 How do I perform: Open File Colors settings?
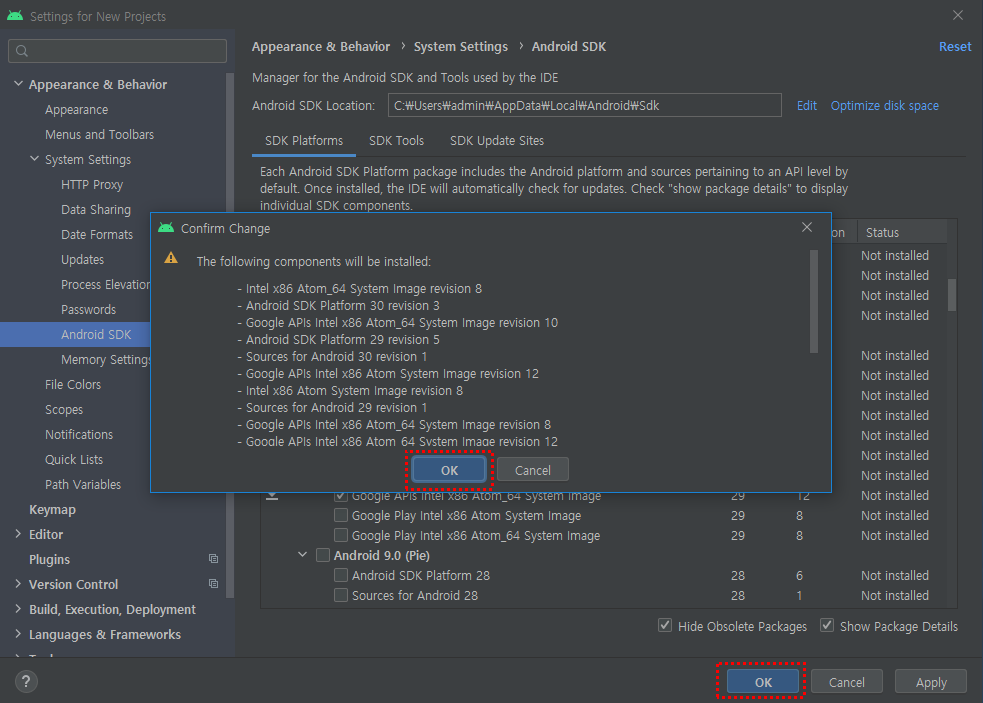(x=73, y=384)
